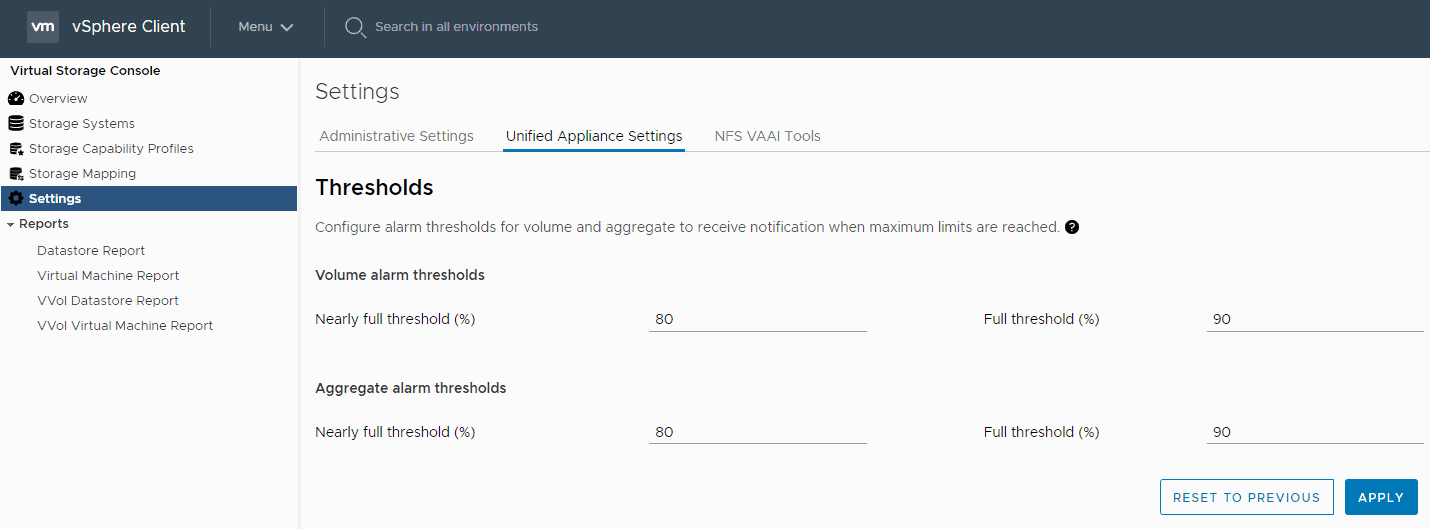Screen dimensions: 1430x529
Task: Click the Settings gear icon
Action: coord(16,199)
